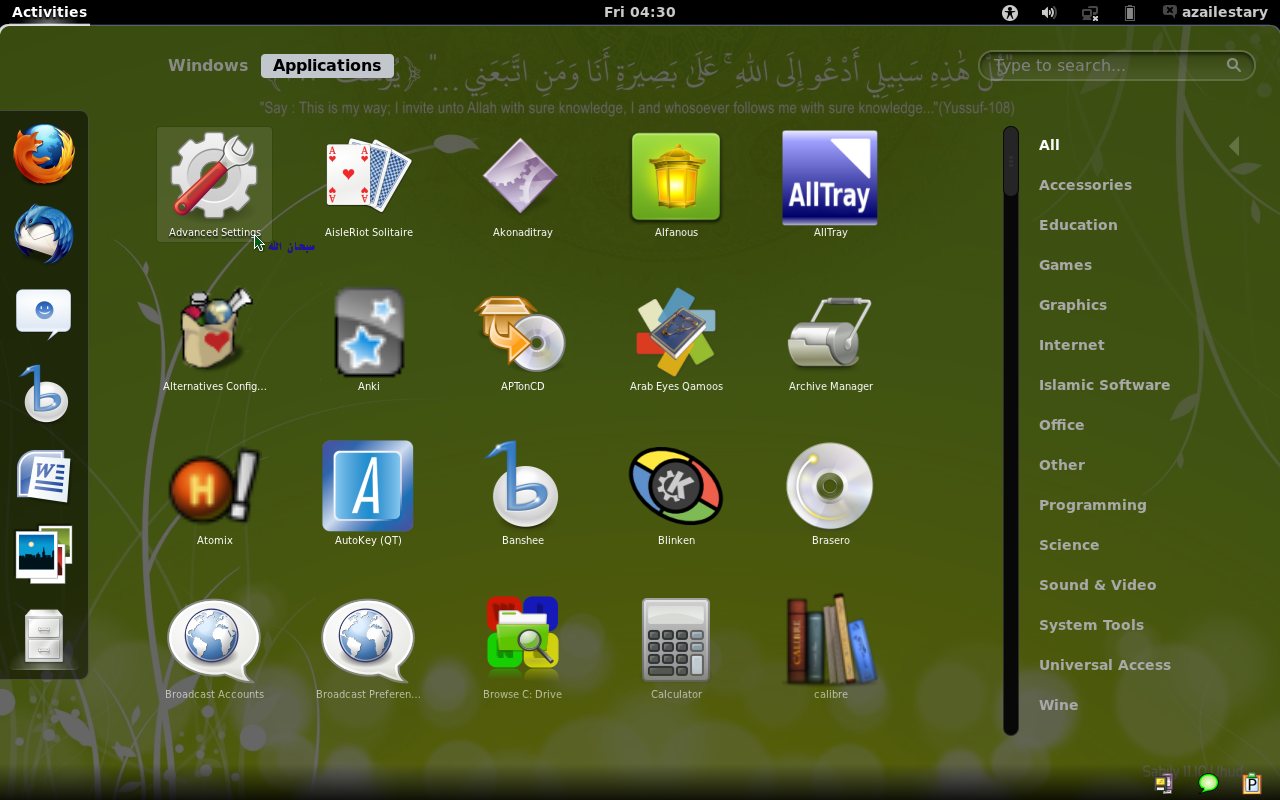Launch the Blinken game

coord(676,486)
